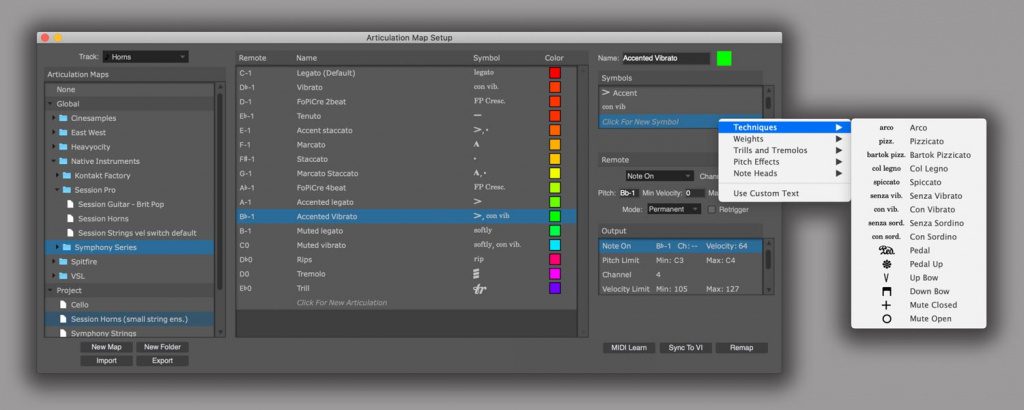The image size is (1024, 410).
Task: Collapse the Project section
Action: pos(50,291)
